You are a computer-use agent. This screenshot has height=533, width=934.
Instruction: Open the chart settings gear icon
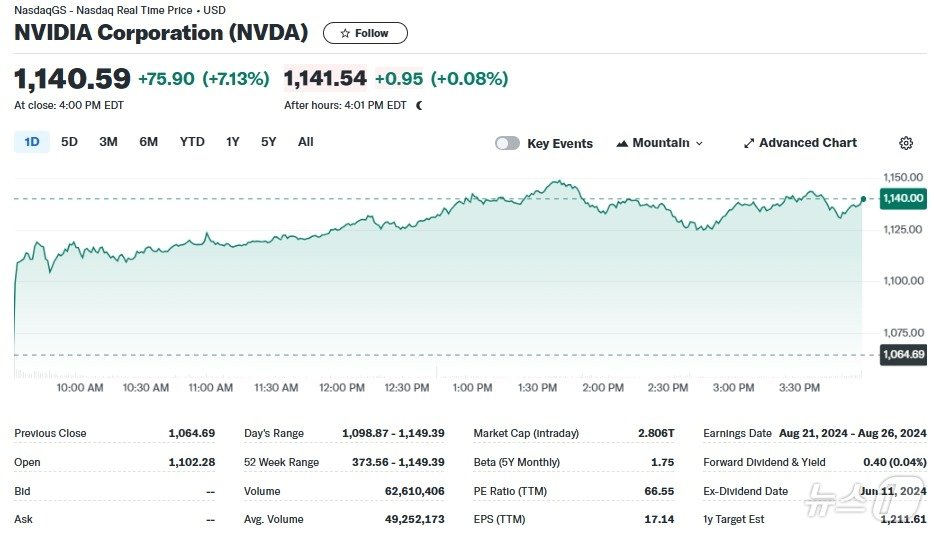tap(906, 143)
